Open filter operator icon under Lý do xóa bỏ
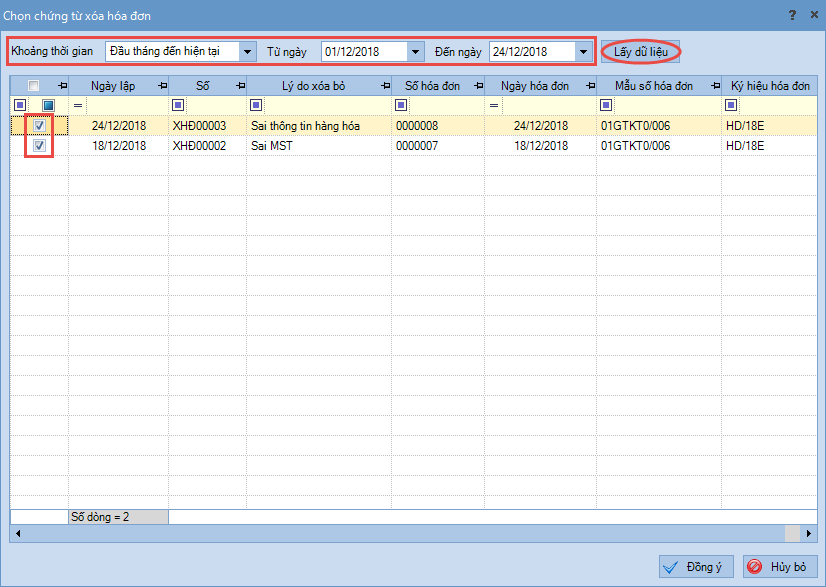826x587 pixels. click(x=256, y=105)
